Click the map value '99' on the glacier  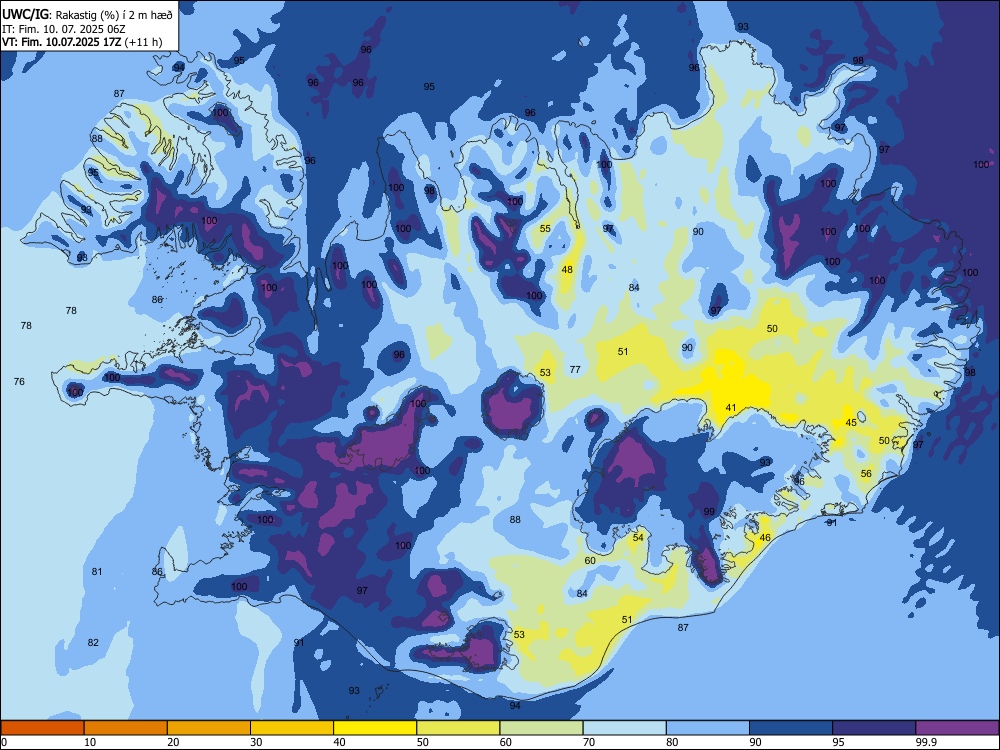point(709,512)
